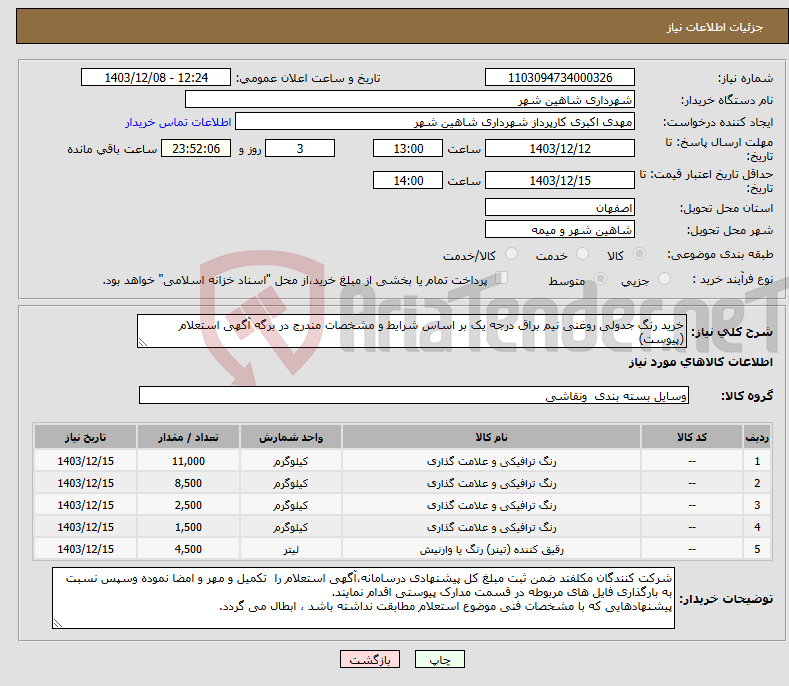The height and width of the screenshot is (686, 789).
Task: Open اطلاعات تماس خریدار link
Action: tap(178, 122)
